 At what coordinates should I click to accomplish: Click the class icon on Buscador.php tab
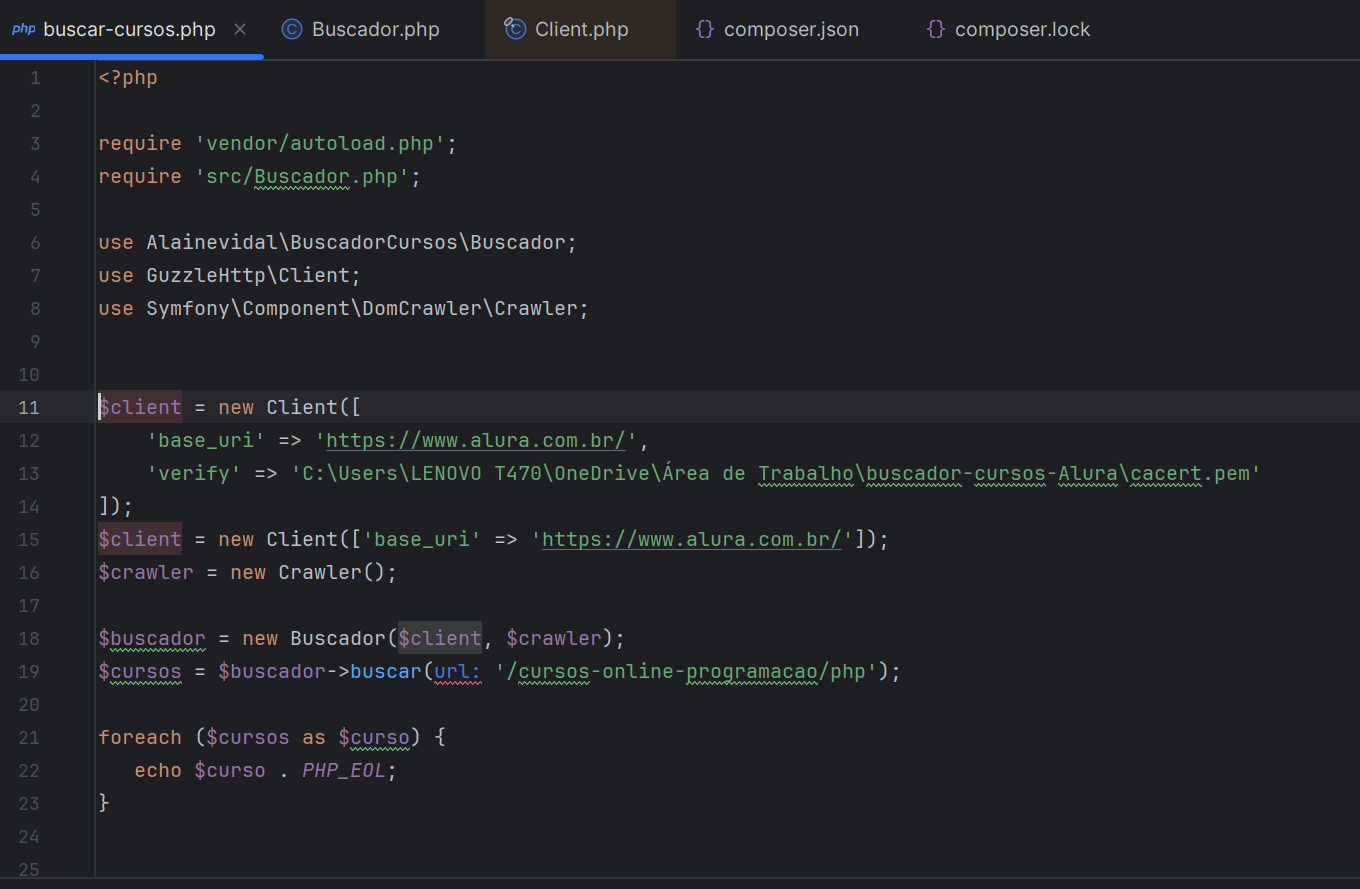coord(292,29)
